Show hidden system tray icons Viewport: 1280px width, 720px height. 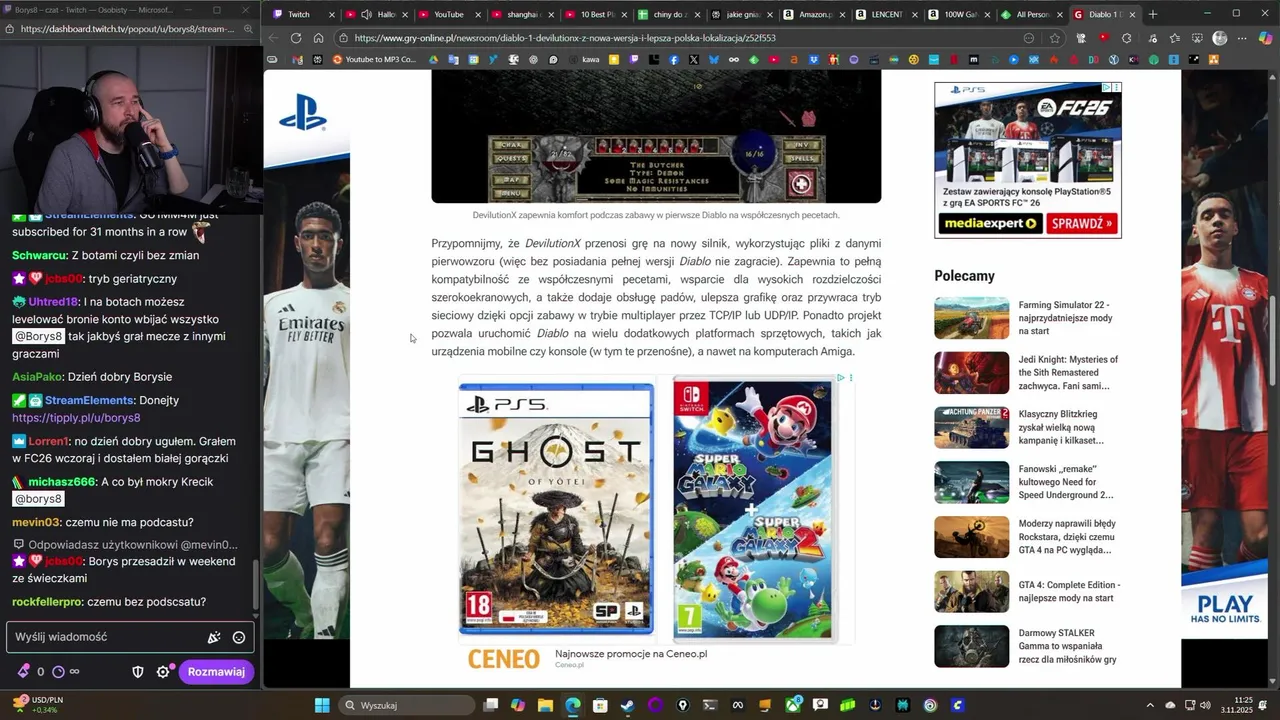click(1150, 705)
